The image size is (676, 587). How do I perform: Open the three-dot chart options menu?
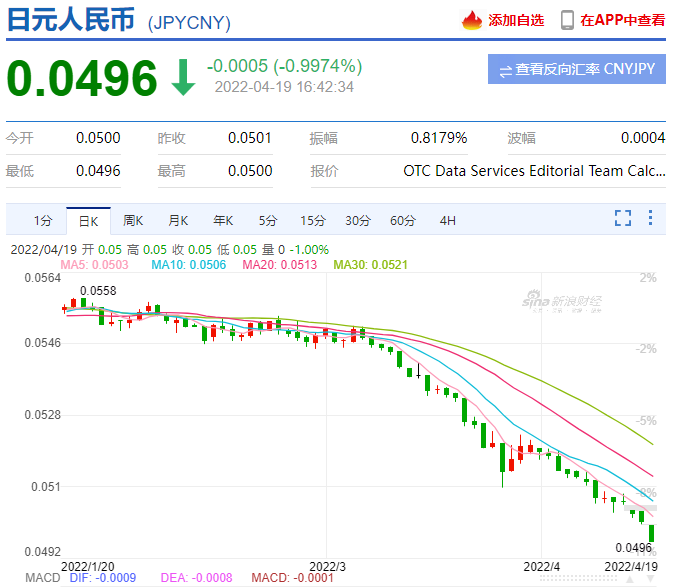pyautogui.click(x=651, y=218)
